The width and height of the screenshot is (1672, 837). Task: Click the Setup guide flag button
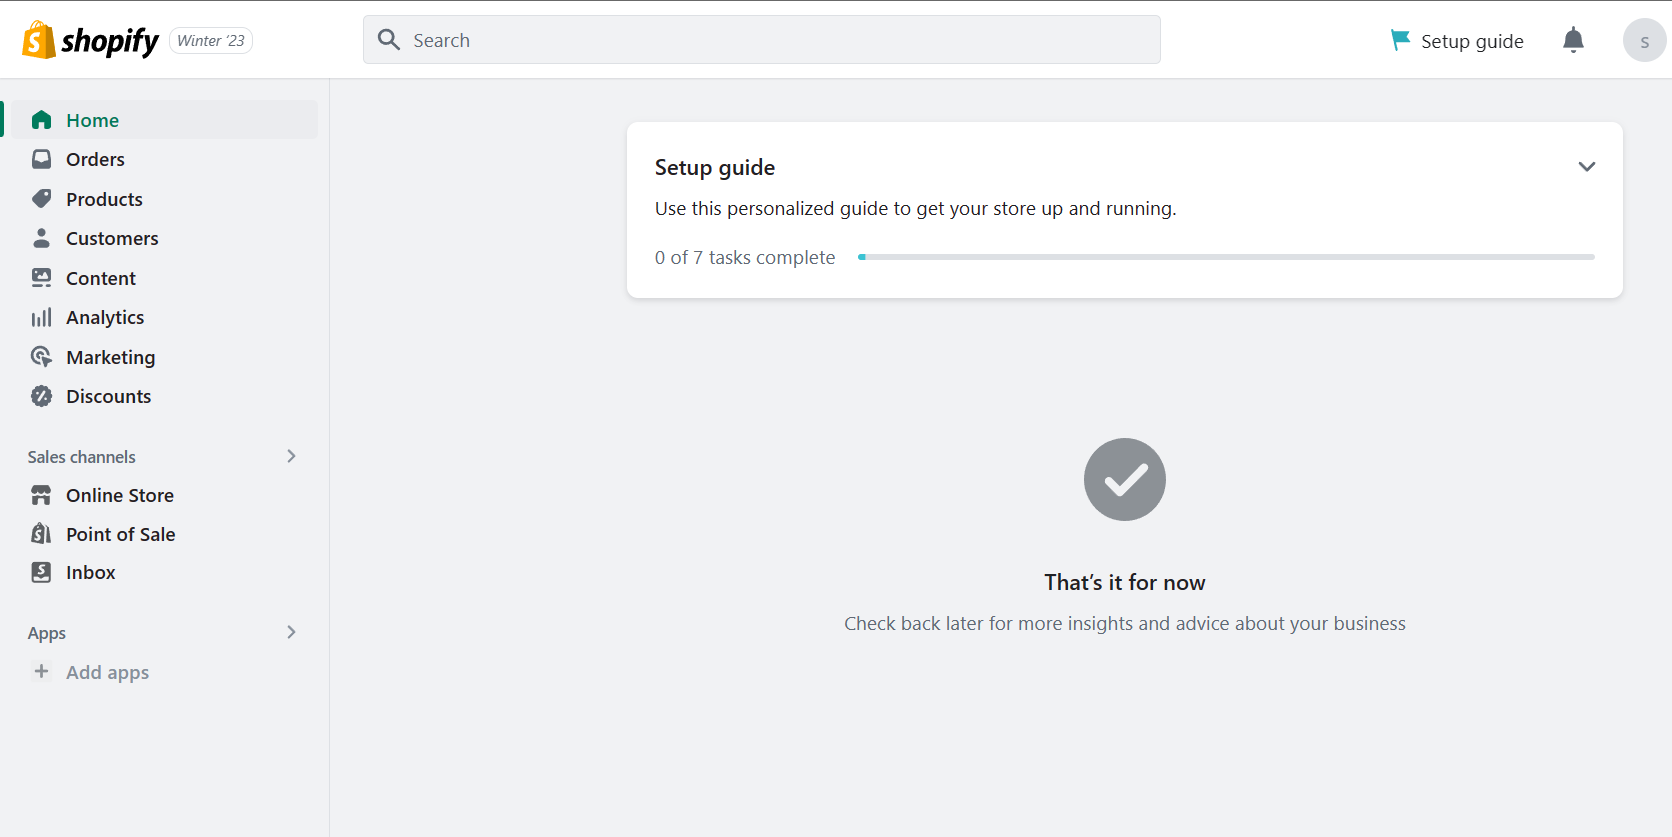pyautogui.click(x=1457, y=41)
